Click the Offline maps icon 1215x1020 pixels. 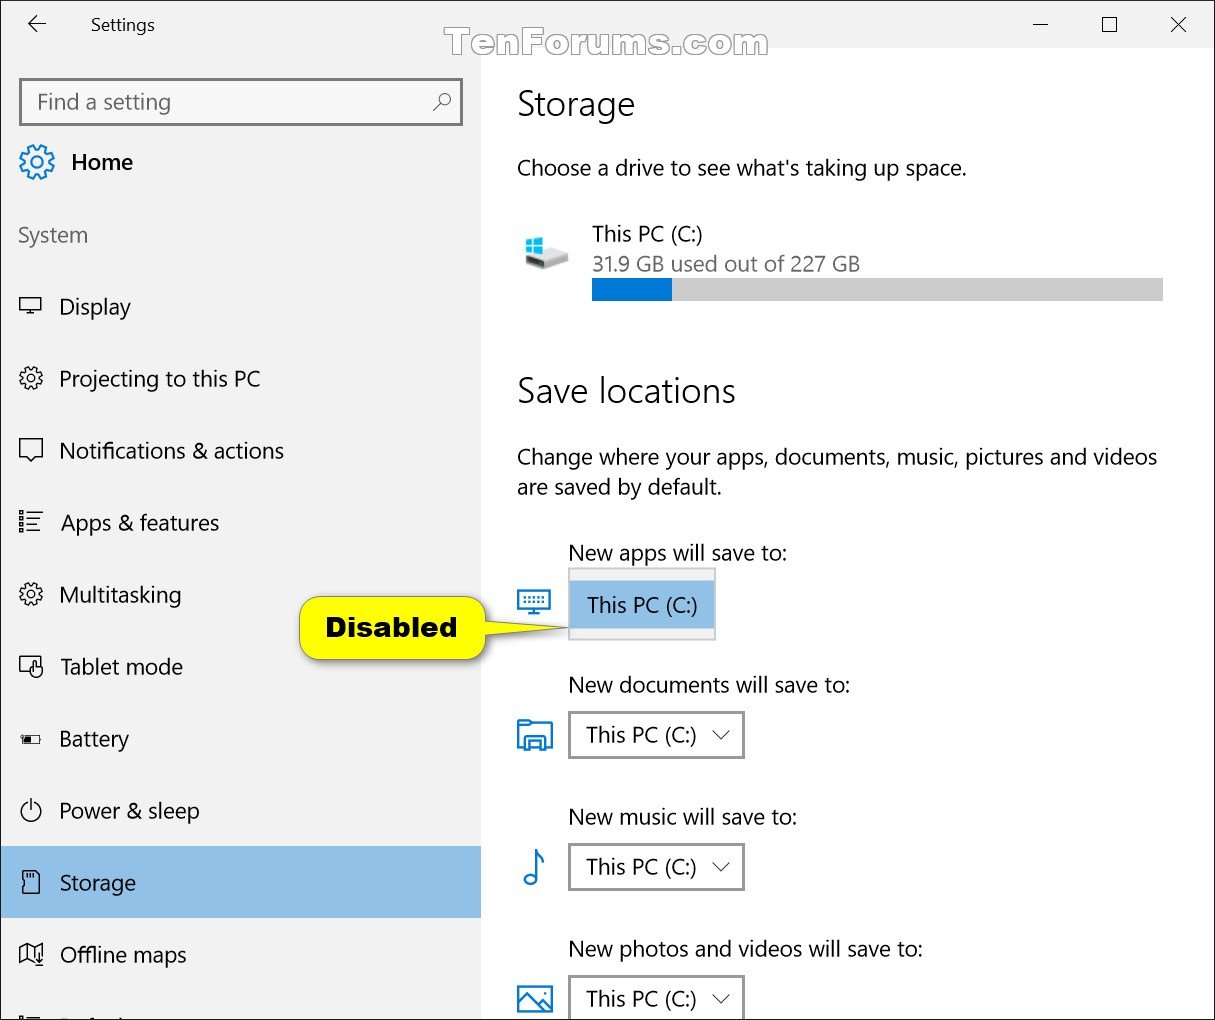pyautogui.click(x=31, y=954)
